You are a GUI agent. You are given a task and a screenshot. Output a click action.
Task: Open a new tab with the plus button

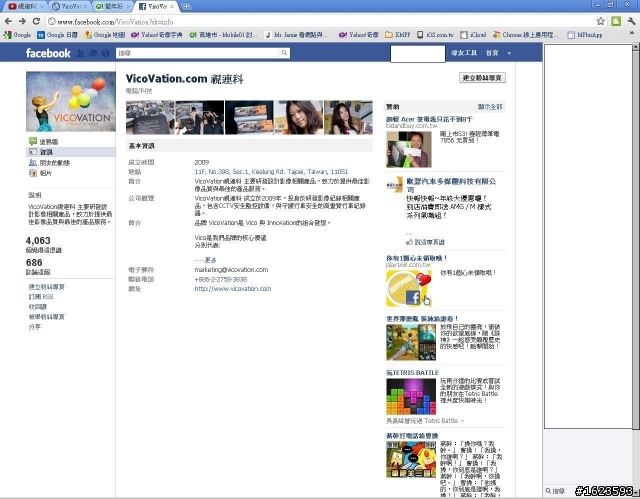coord(186,7)
